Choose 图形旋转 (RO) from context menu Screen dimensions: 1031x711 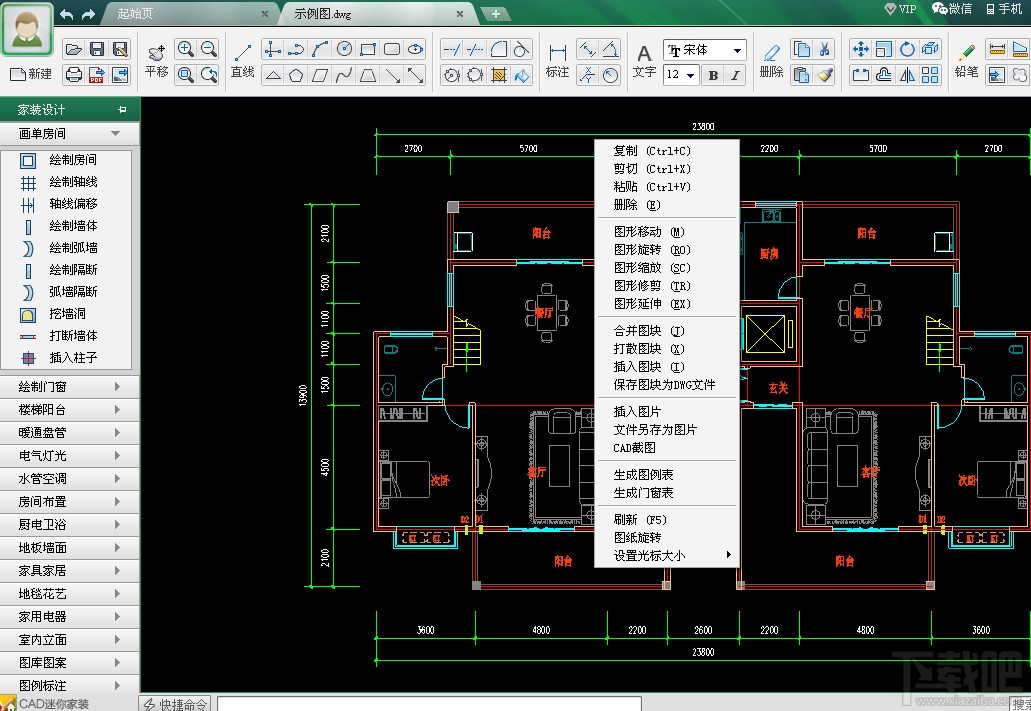[652, 250]
